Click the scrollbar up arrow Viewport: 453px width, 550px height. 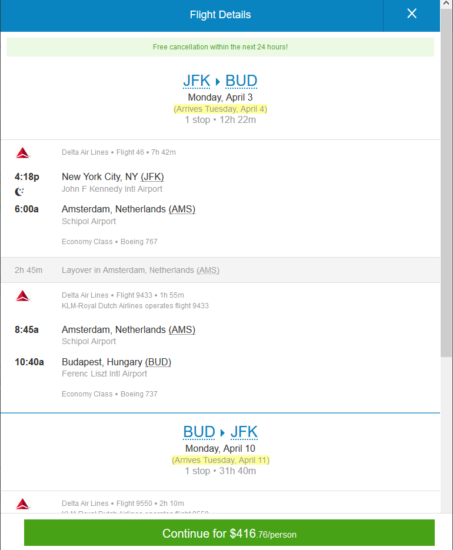446,4
